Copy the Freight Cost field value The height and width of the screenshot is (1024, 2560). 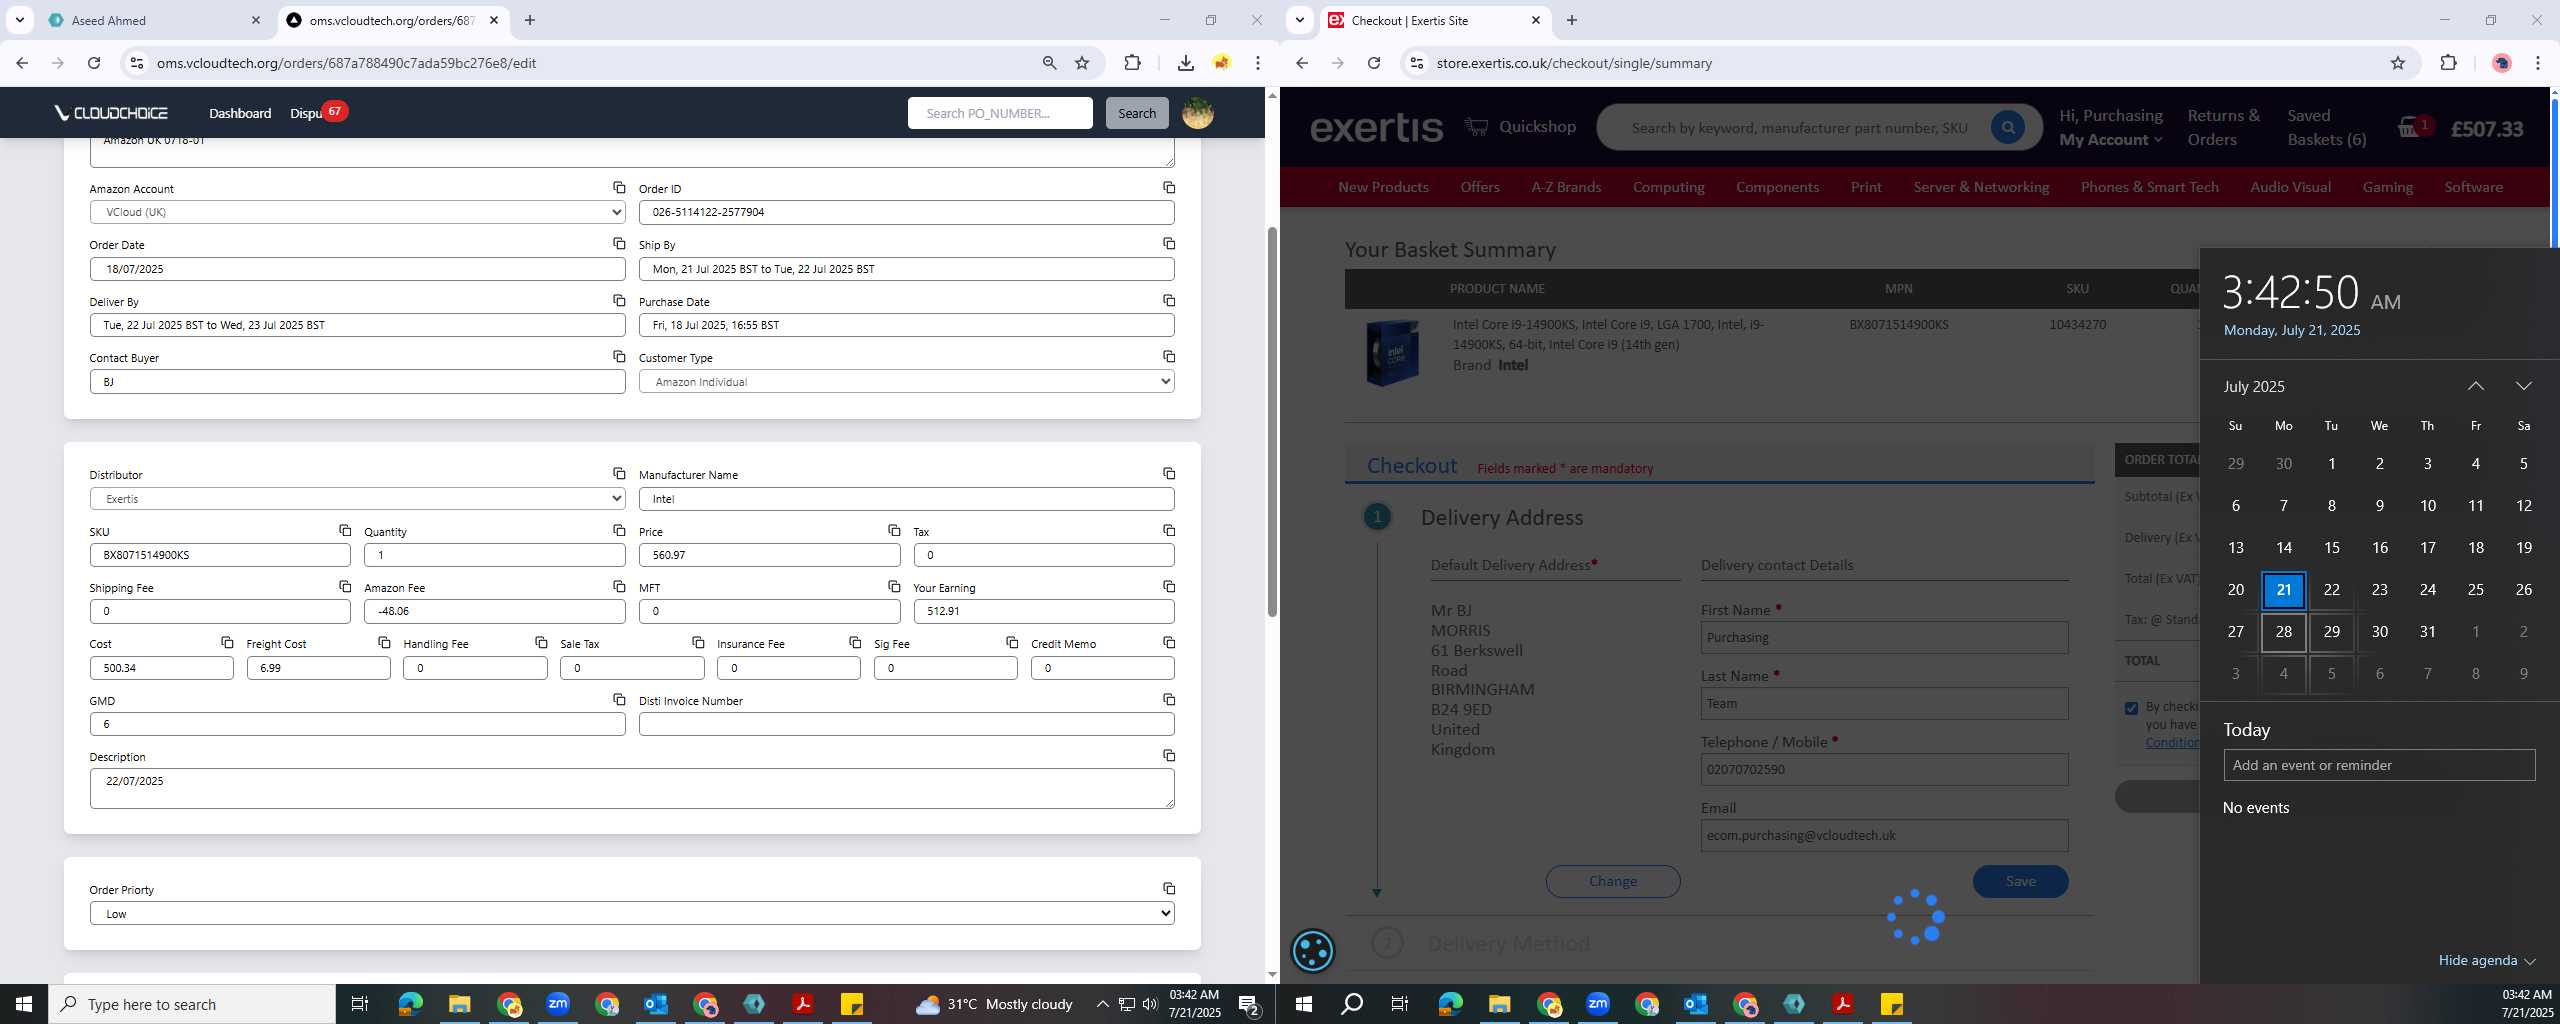click(x=384, y=643)
